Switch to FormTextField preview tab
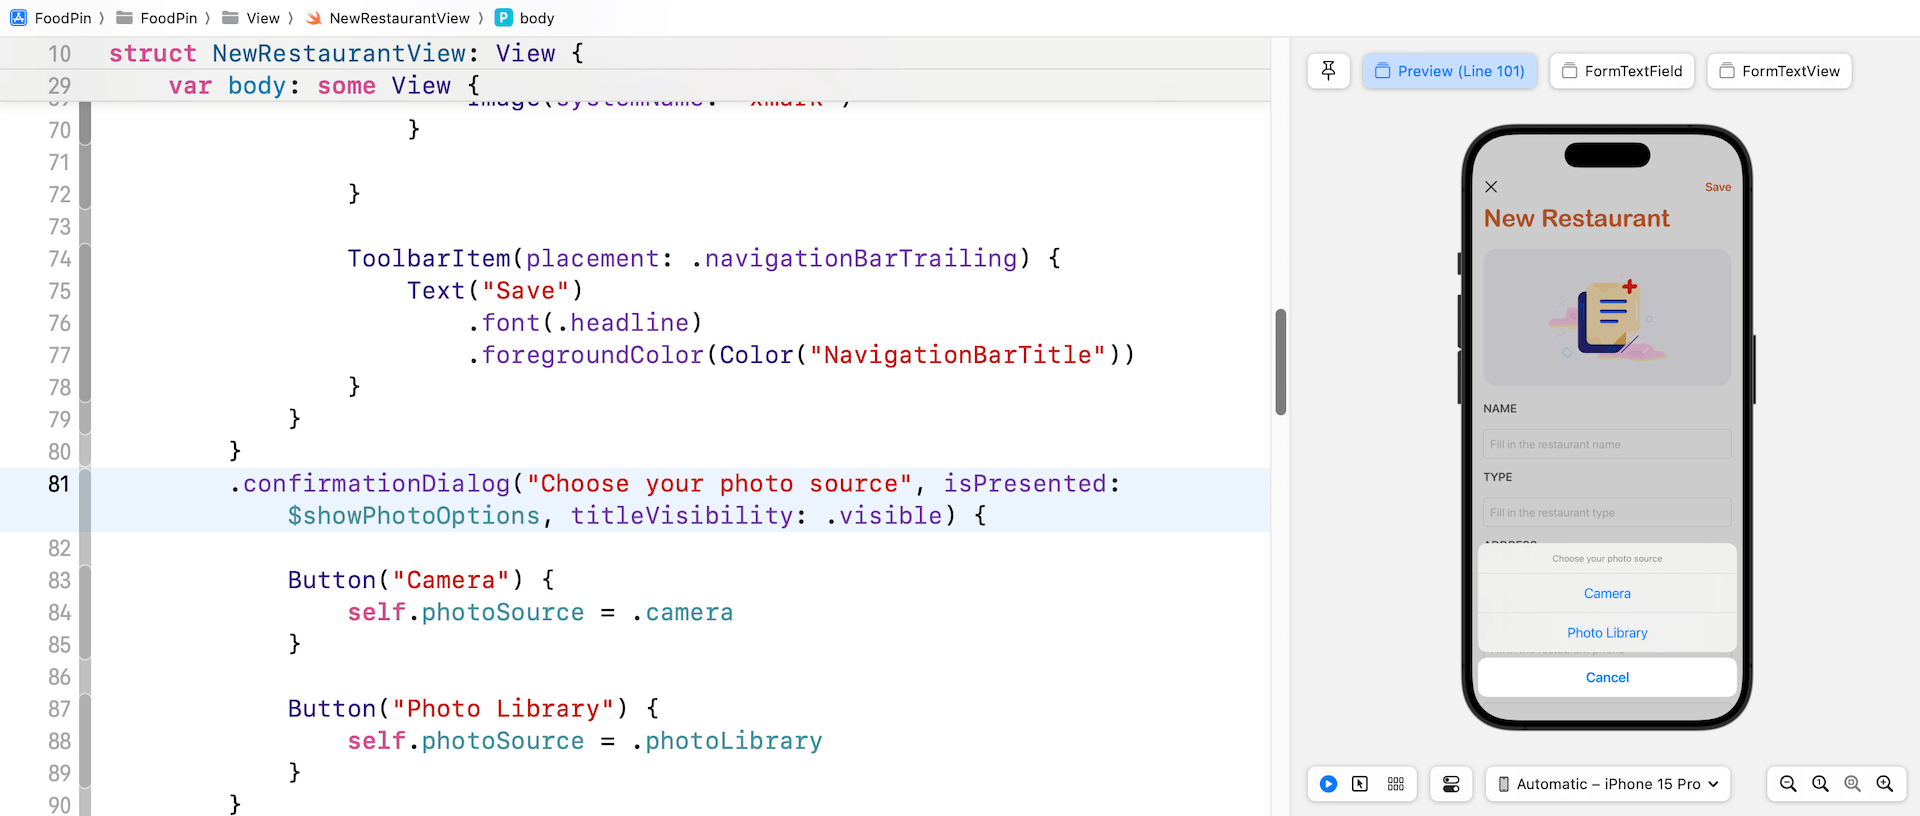This screenshot has height=816, width=1920. pyautogui.click(x=1622, y=71)
